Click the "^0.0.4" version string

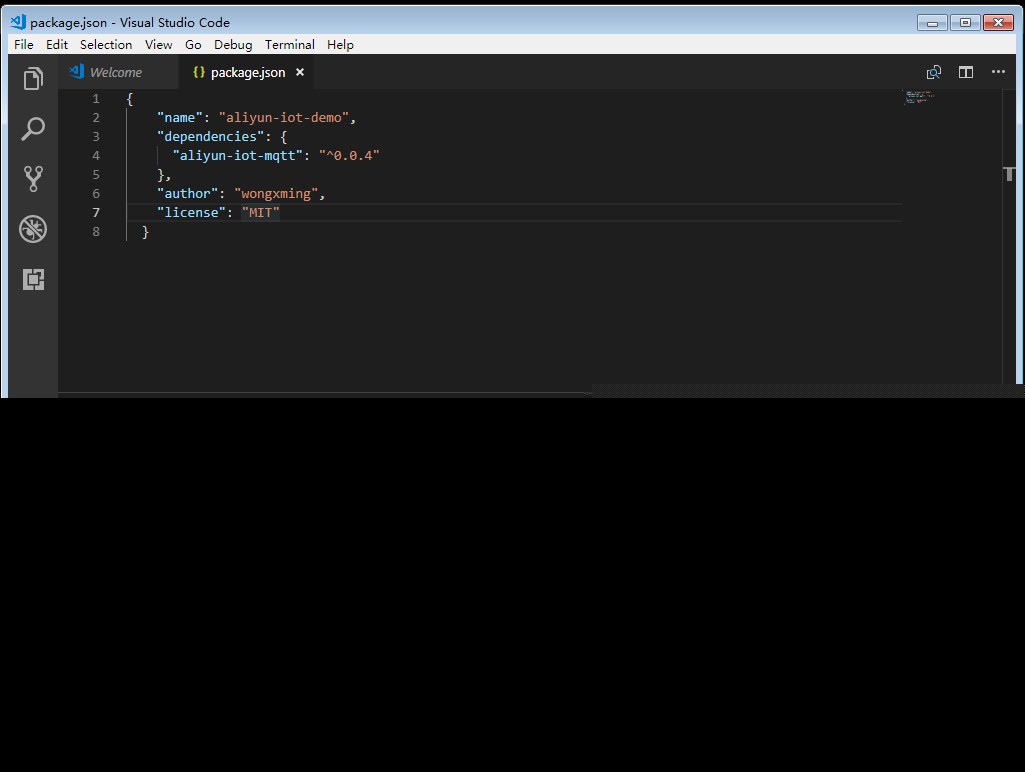pyautogui.click(x=349, y=156)
